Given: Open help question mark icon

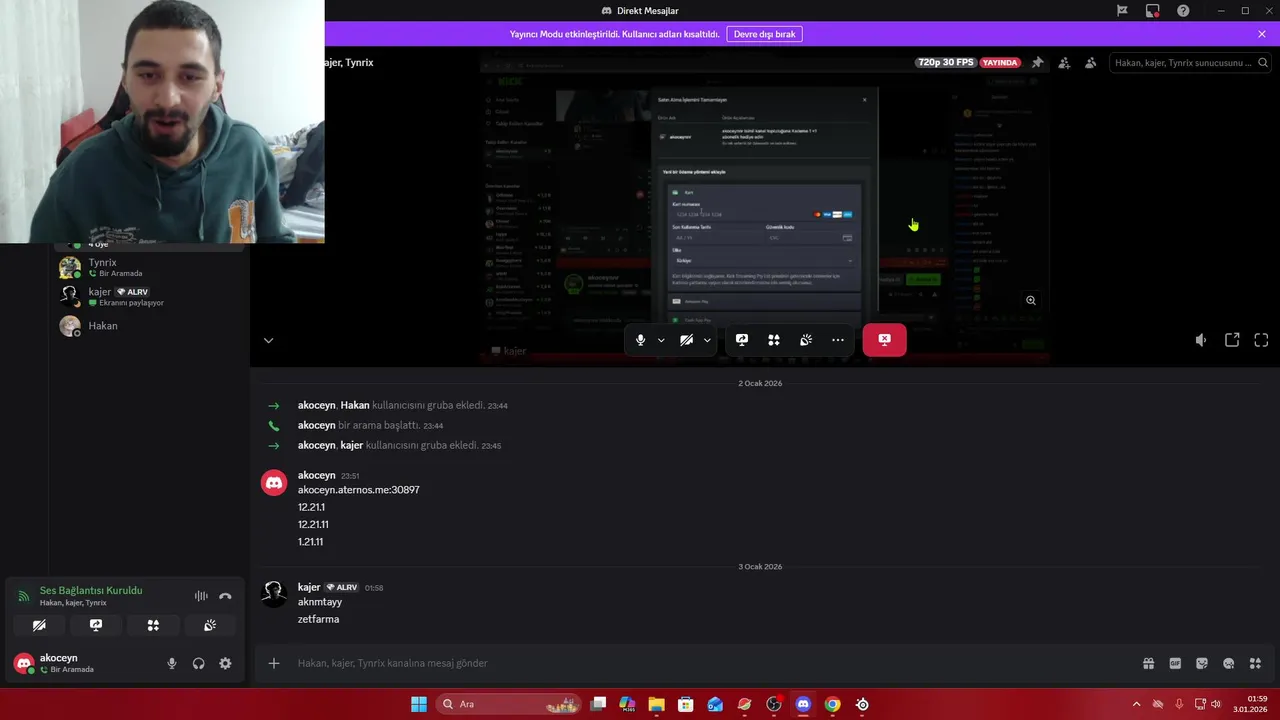Looking at the screenshot, I should coord(1184,11).
